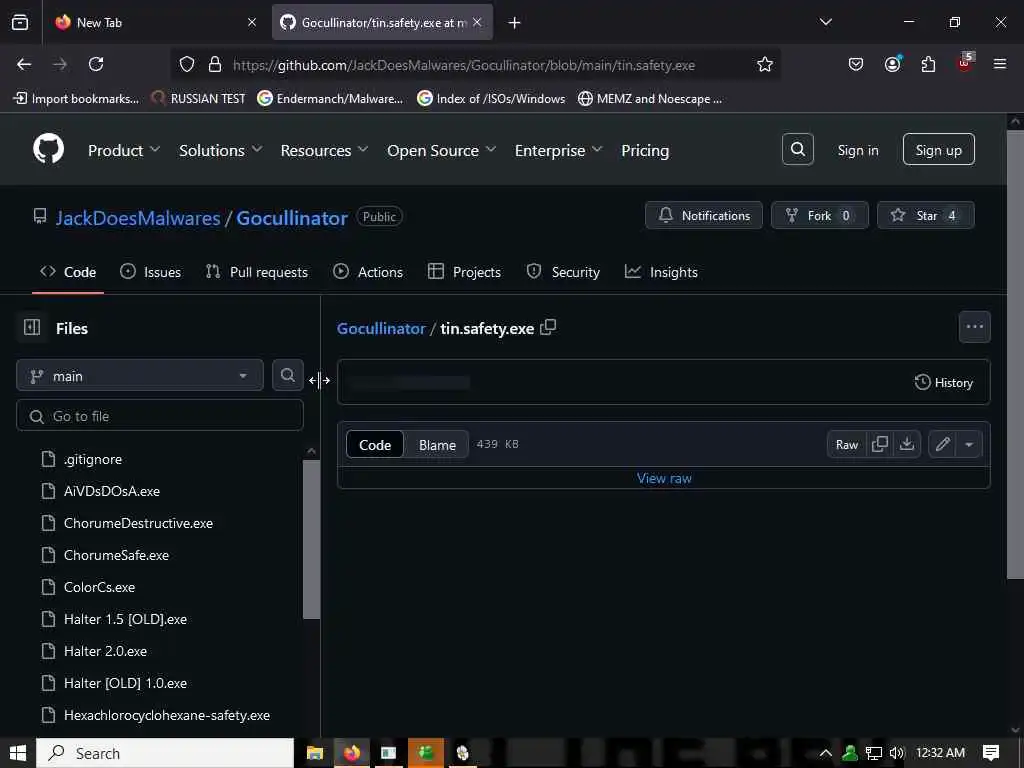Switch to Blame view toggle

coord(437,445)
